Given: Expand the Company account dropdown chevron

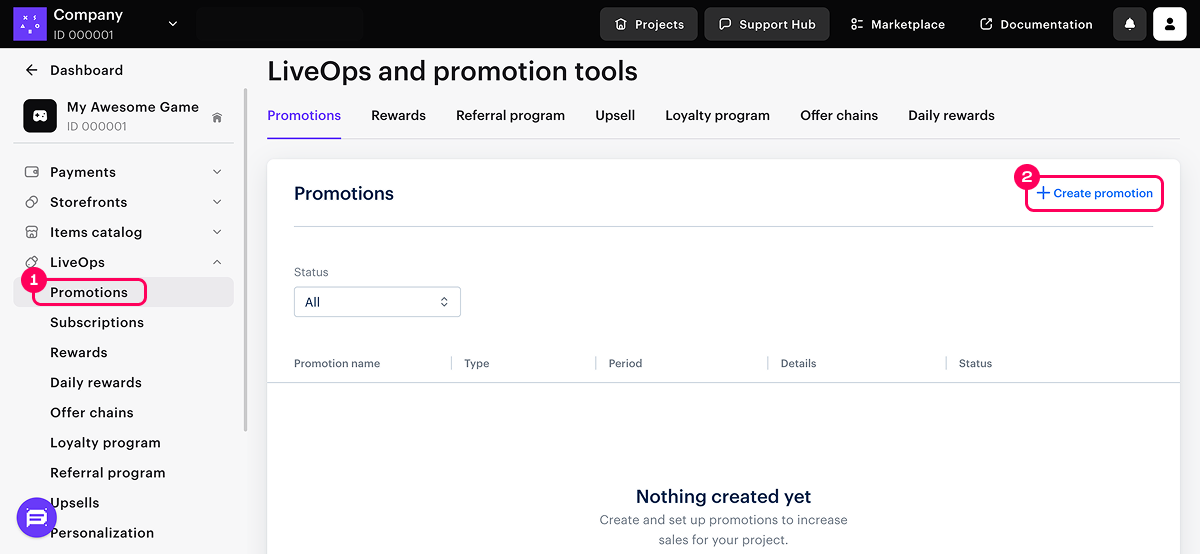Looking at the screenshot, I should click(173, 24).
